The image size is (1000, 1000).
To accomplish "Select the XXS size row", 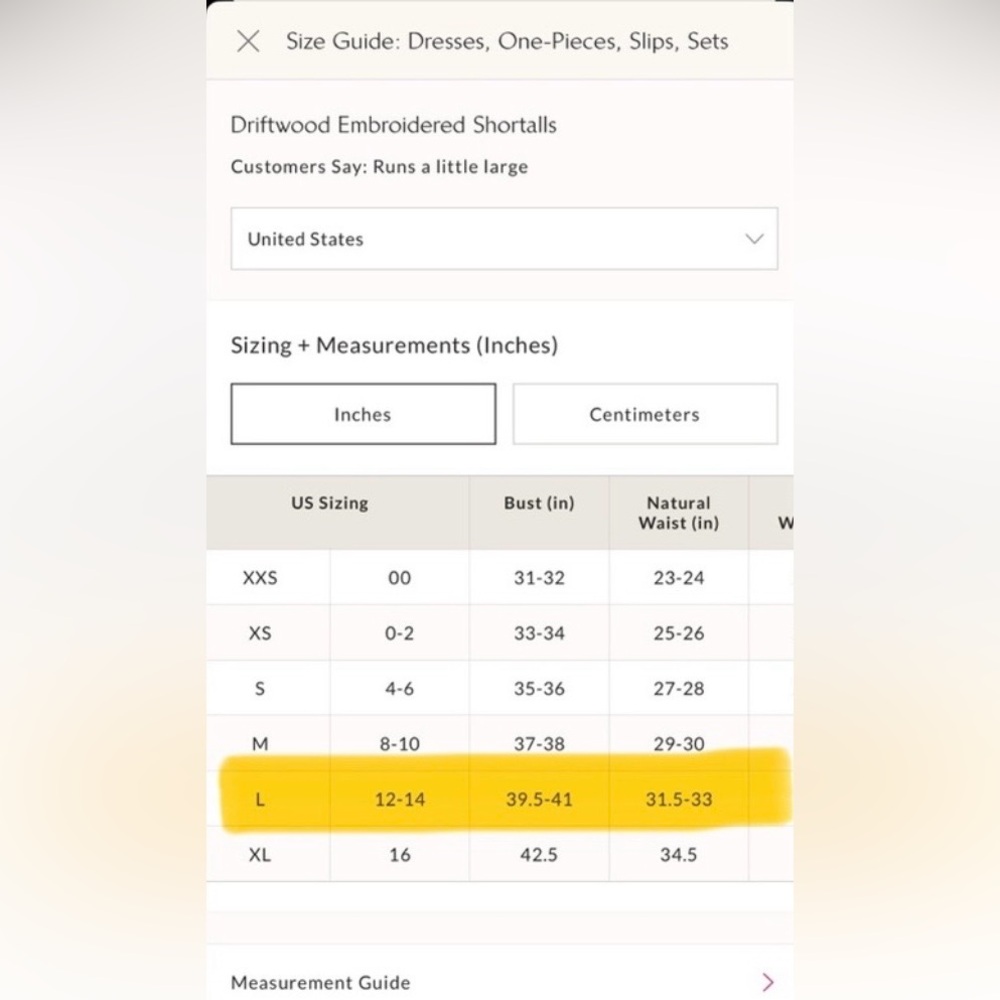I will (x=499, y=577).
